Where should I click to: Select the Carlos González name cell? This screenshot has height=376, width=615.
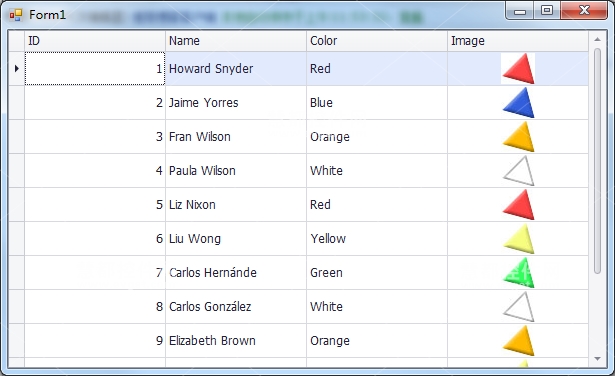[x=236, y=307]
